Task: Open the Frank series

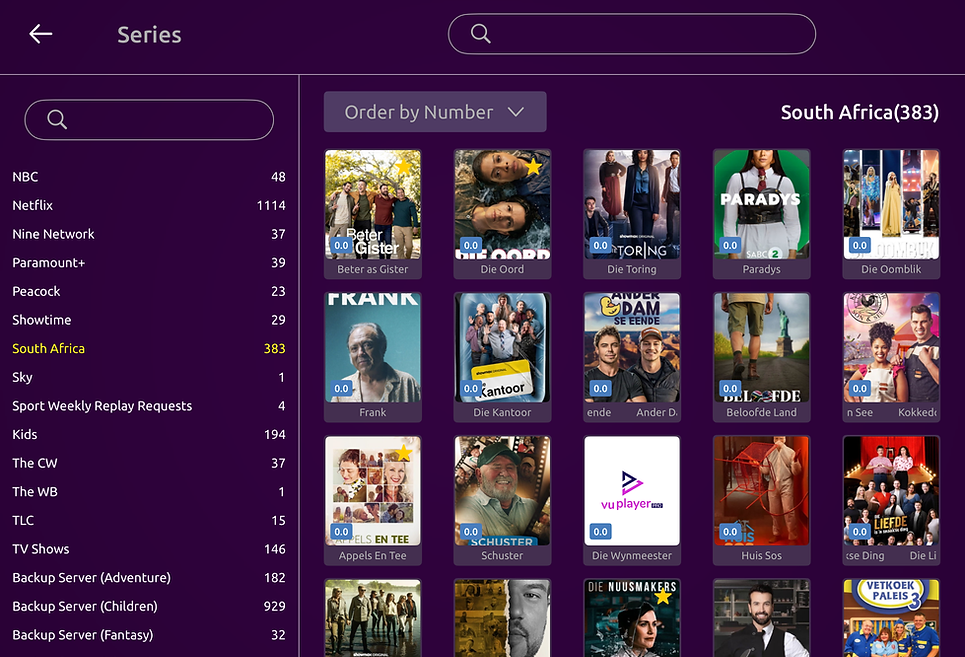Action: (x=373, y=357)
